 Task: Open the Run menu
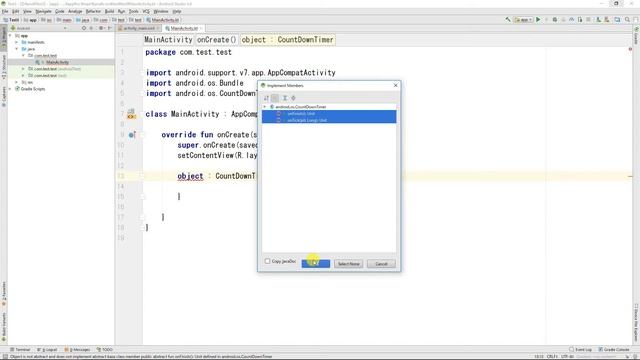click(x=121, y=11)
